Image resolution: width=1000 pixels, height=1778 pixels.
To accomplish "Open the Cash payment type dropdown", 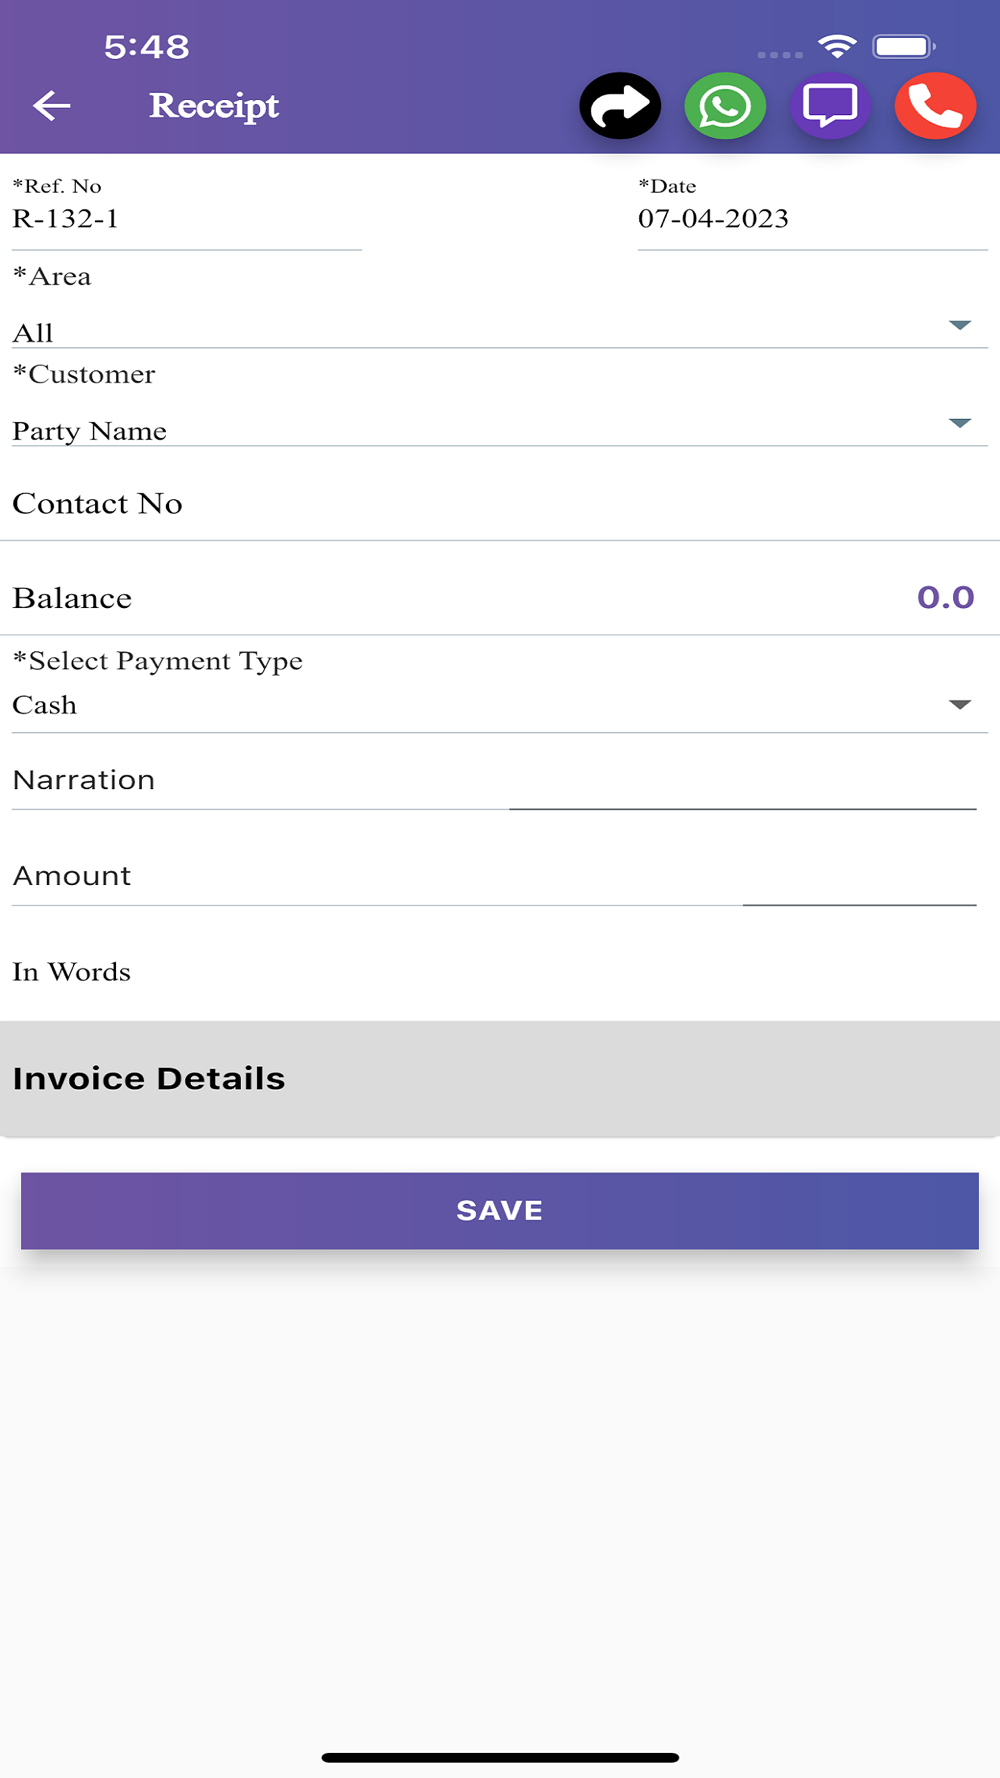I will click(x=500, y=705).
